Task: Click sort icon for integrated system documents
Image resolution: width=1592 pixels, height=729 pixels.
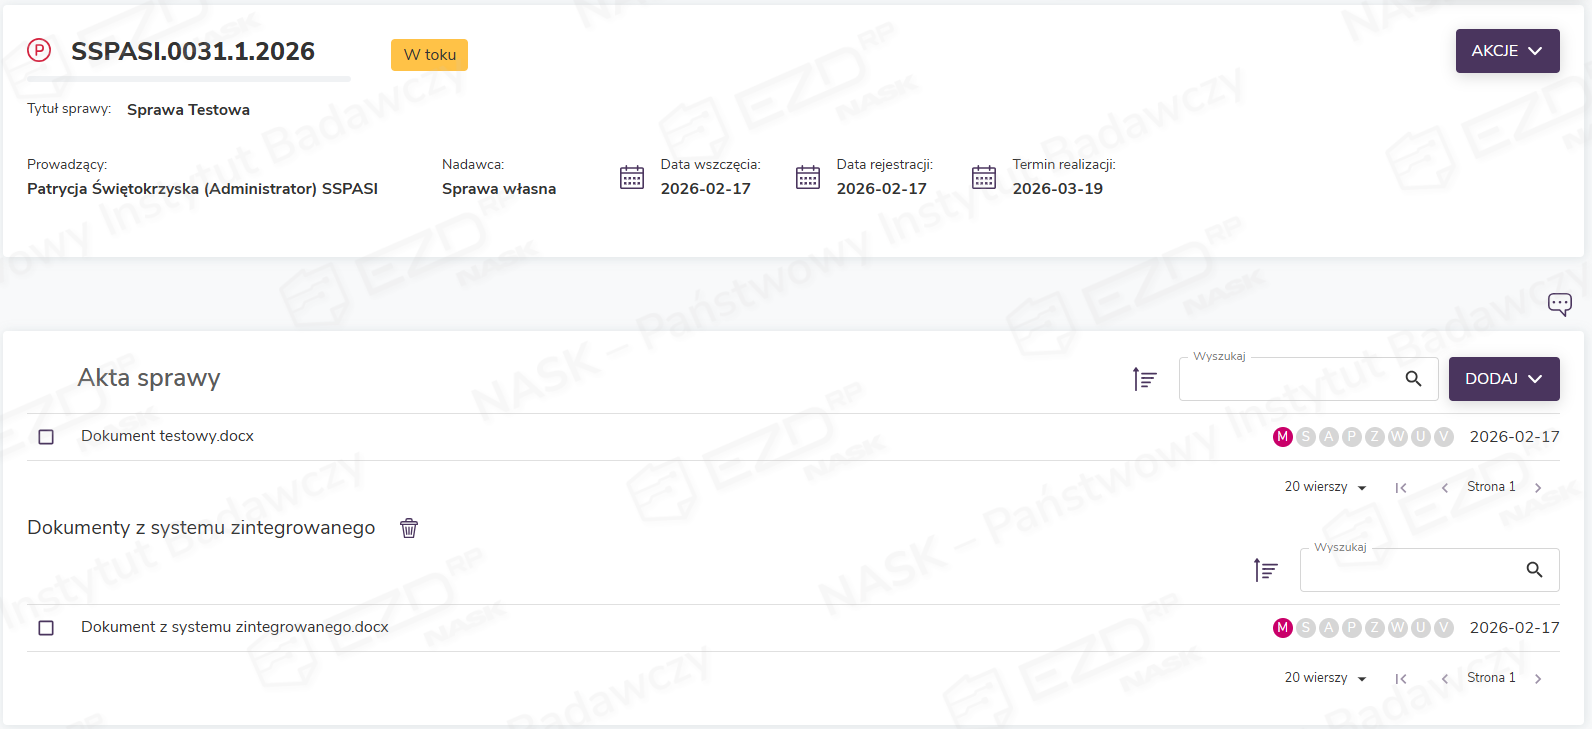Action: (1265, 570)
